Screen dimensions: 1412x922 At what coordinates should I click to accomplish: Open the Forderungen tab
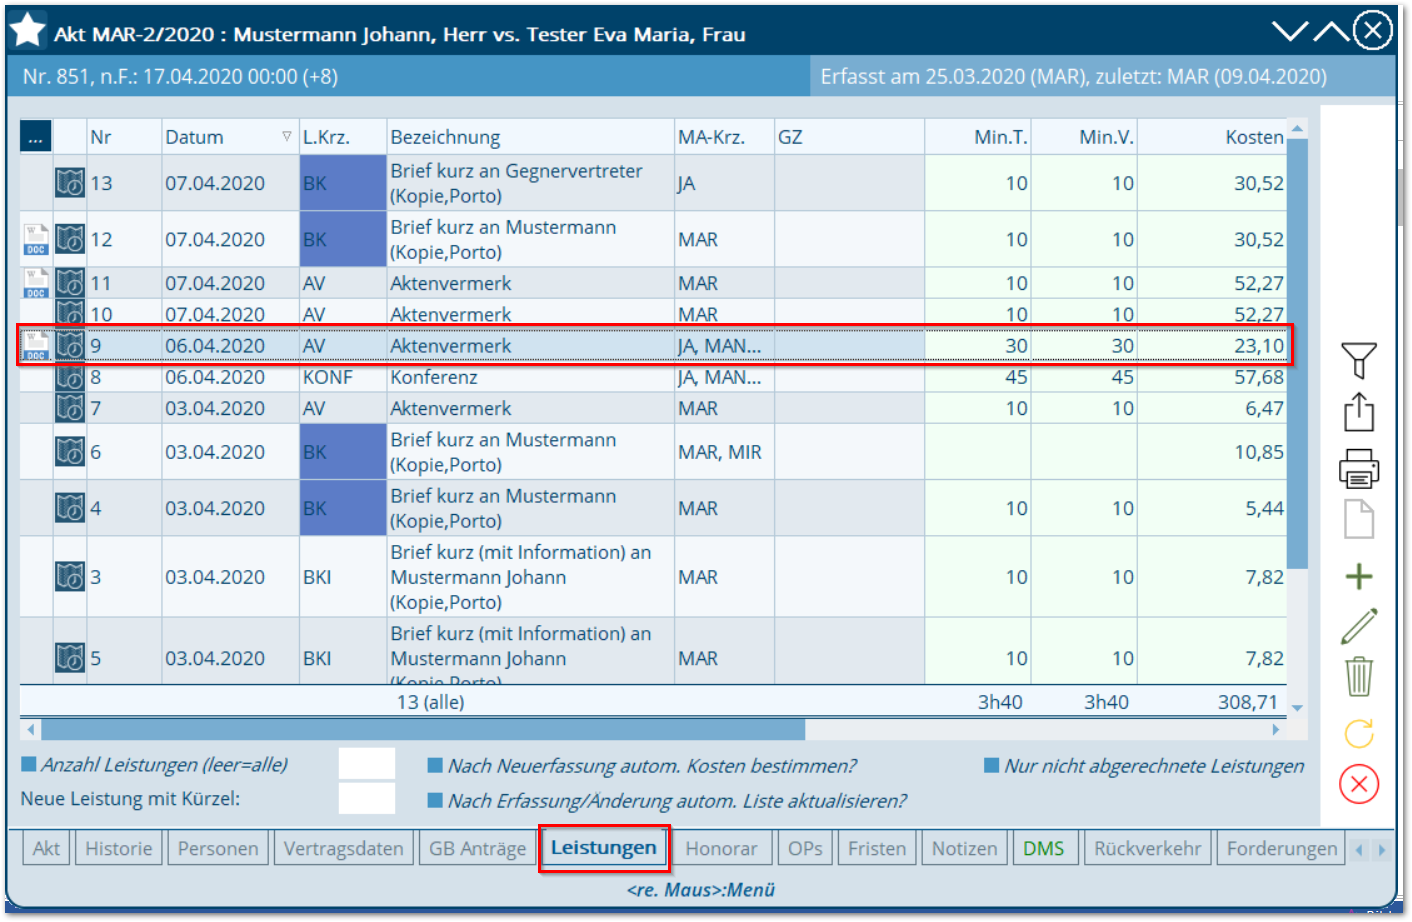(x=1282, y=849)
